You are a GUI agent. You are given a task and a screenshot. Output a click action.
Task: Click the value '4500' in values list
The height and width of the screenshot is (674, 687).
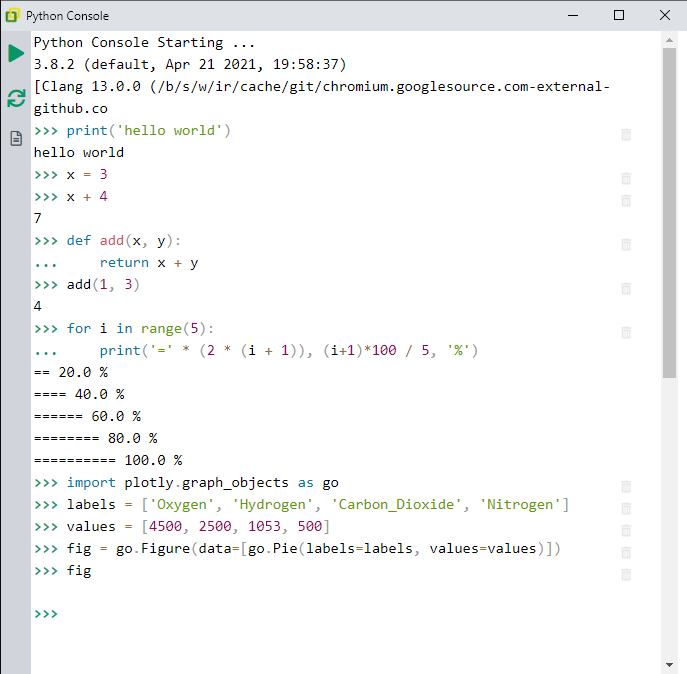click(165, 526)
